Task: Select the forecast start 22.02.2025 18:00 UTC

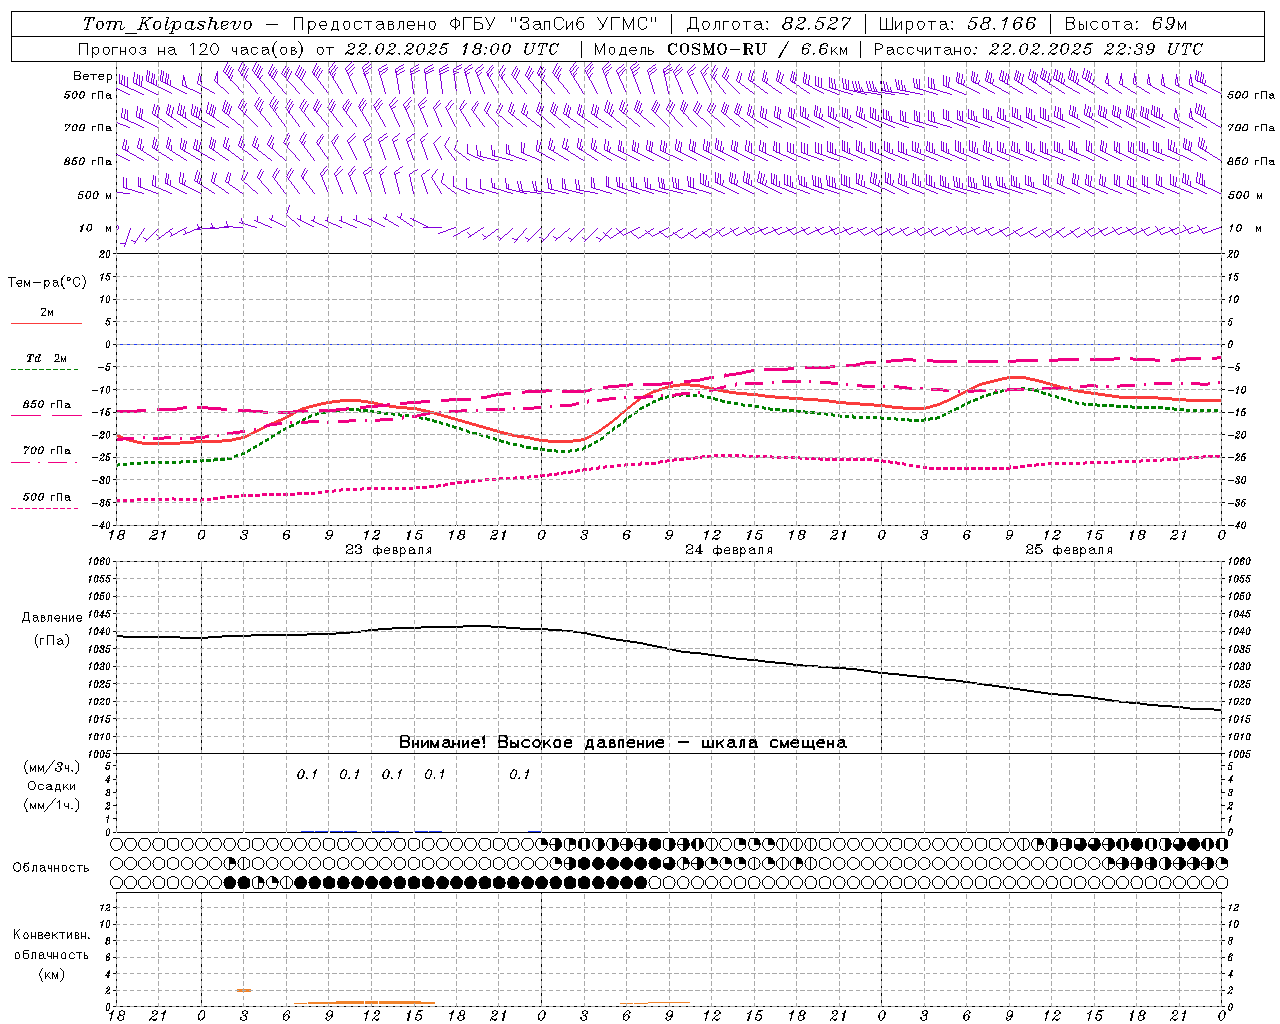Action: pos(451,49)
